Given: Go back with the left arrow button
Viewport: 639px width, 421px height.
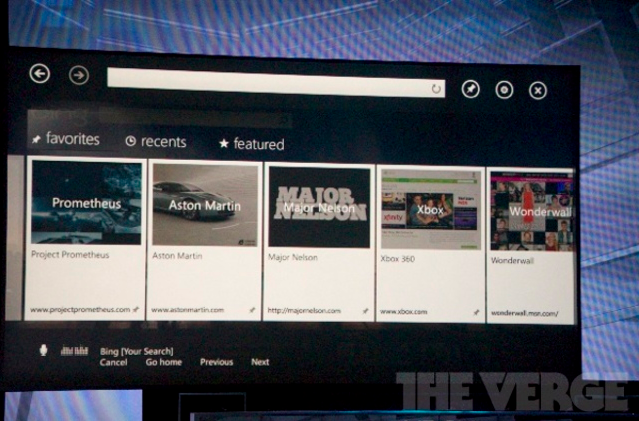Looking at the screenshot, I should pyautogui.click(x=40, y=74).
